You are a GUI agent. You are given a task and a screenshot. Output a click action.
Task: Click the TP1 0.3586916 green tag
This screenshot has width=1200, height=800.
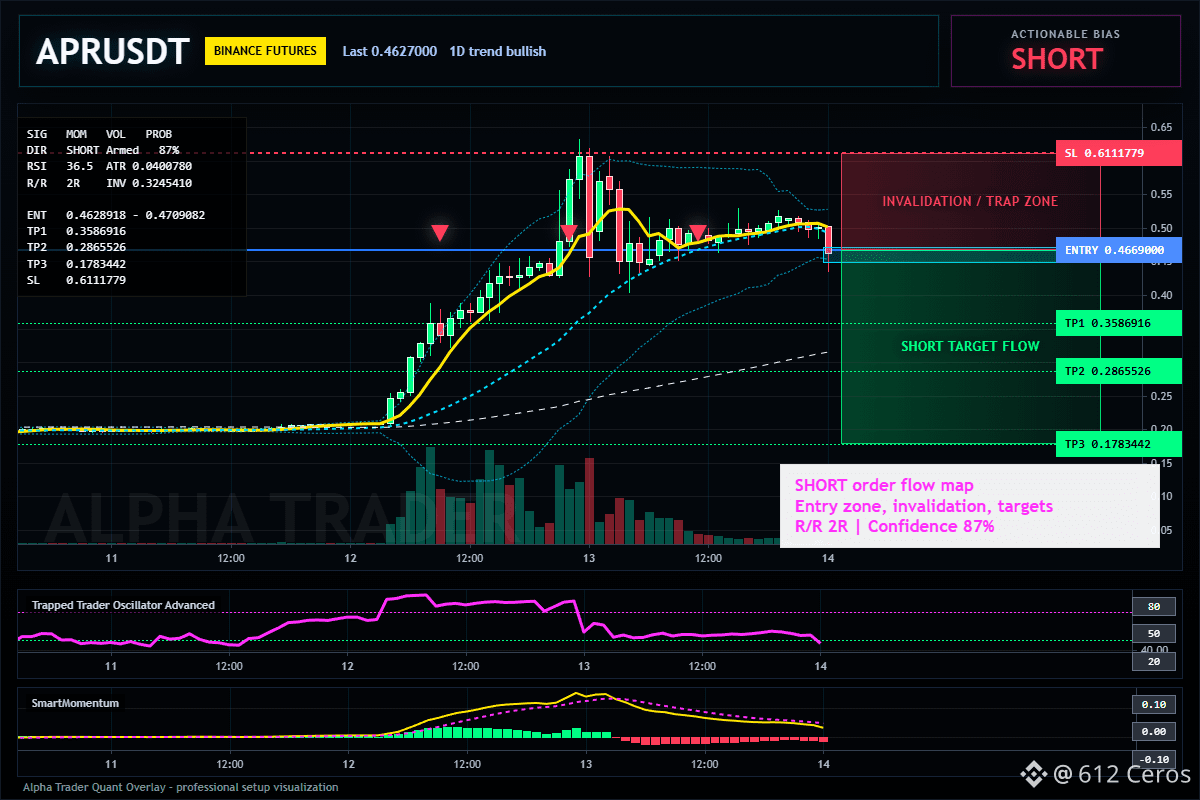coord(1118,323)
